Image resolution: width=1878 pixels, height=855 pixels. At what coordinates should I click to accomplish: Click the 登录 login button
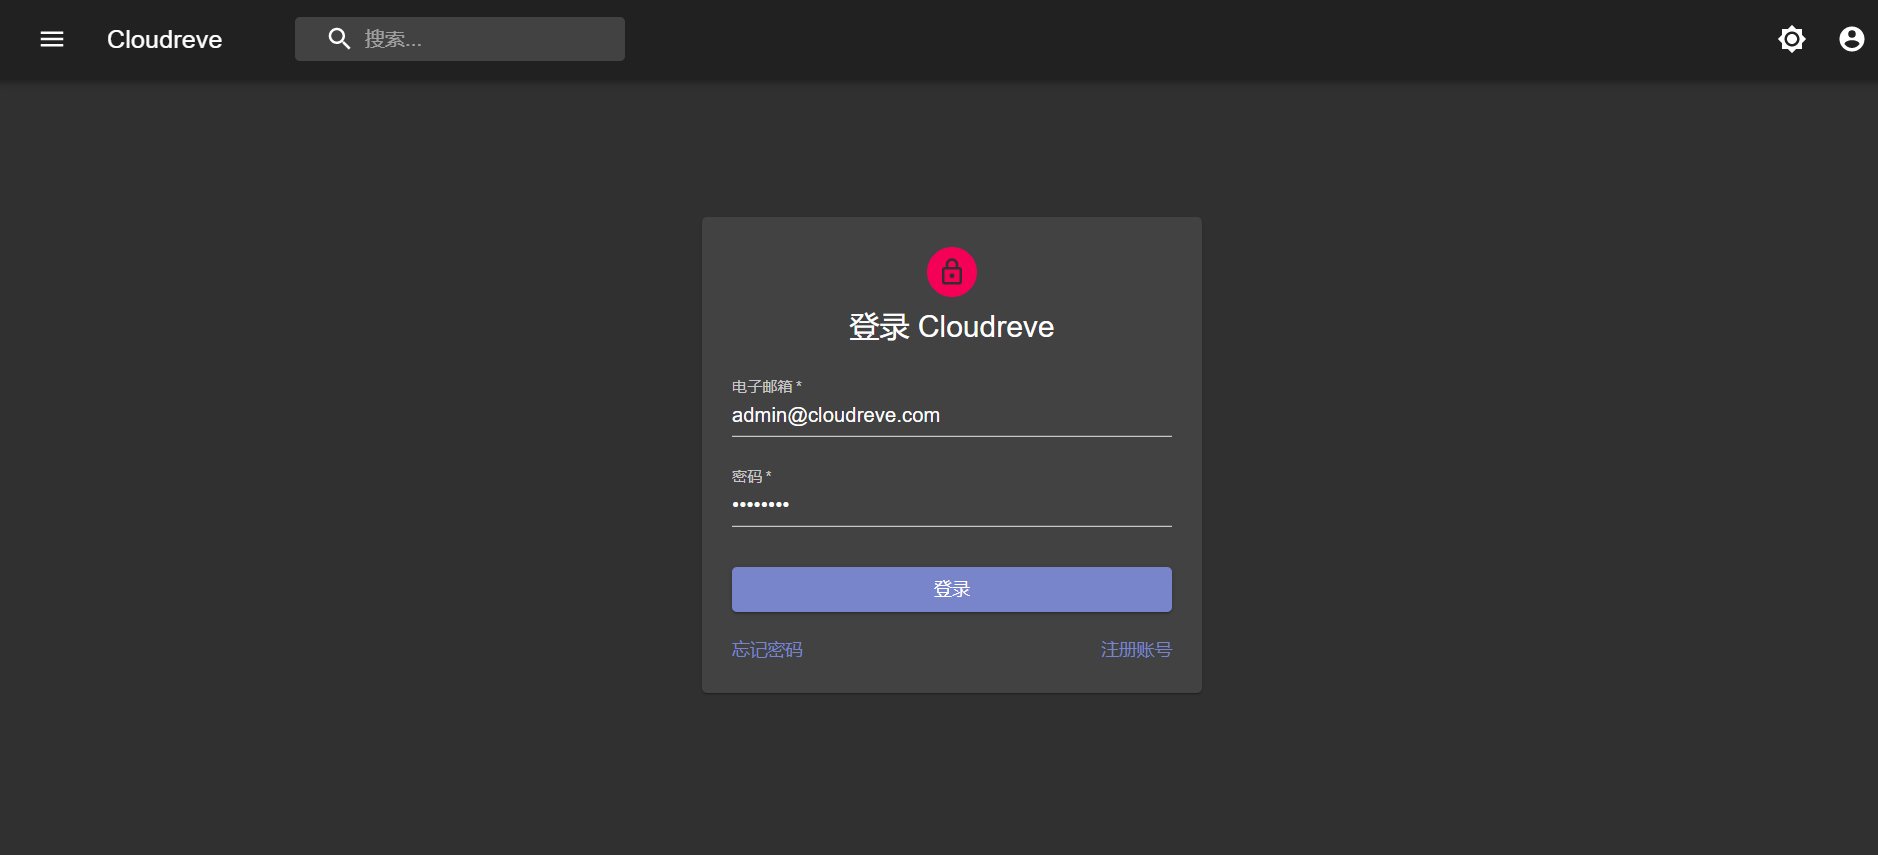point(952,589)
